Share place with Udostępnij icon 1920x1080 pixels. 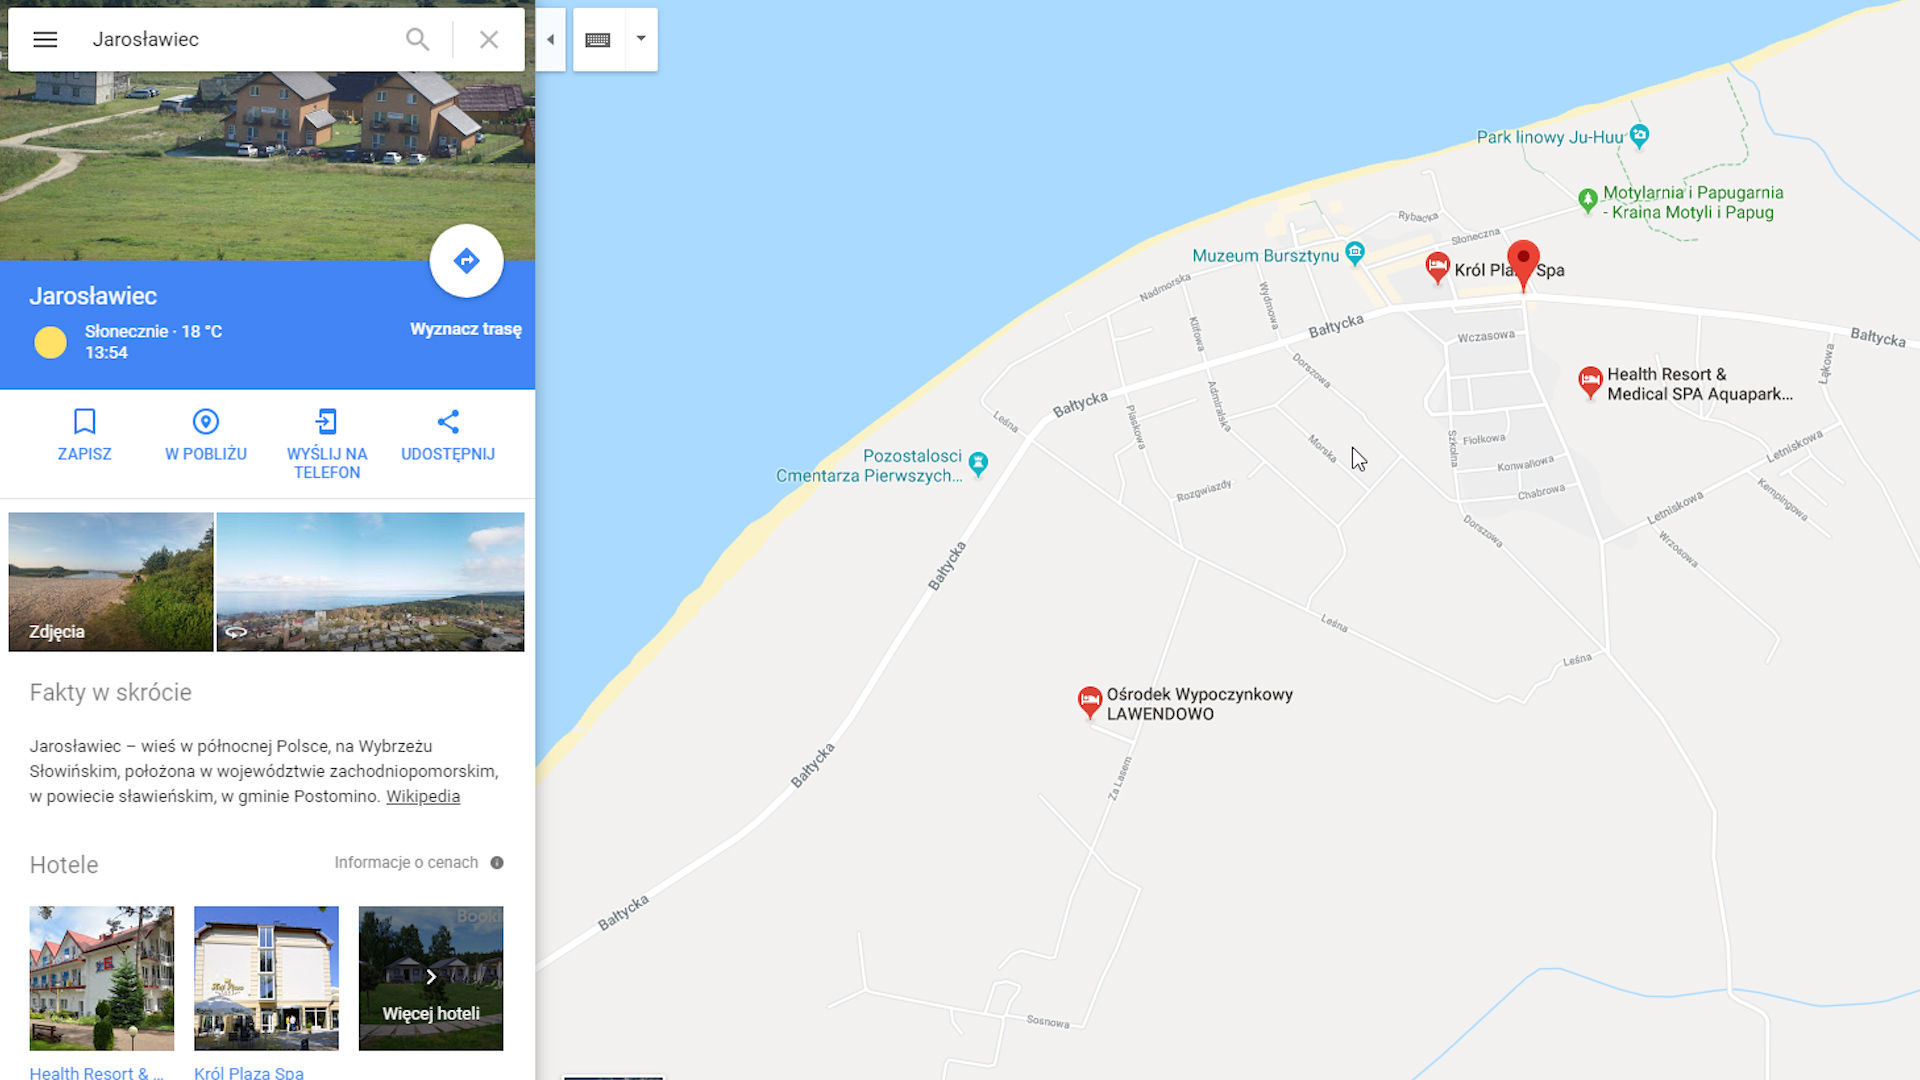[448, 434]
